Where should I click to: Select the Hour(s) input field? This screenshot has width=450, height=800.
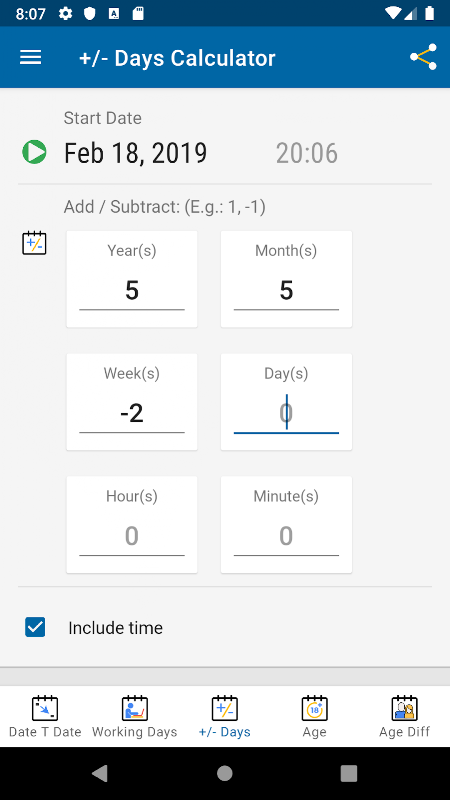click(x=132, y=536)
